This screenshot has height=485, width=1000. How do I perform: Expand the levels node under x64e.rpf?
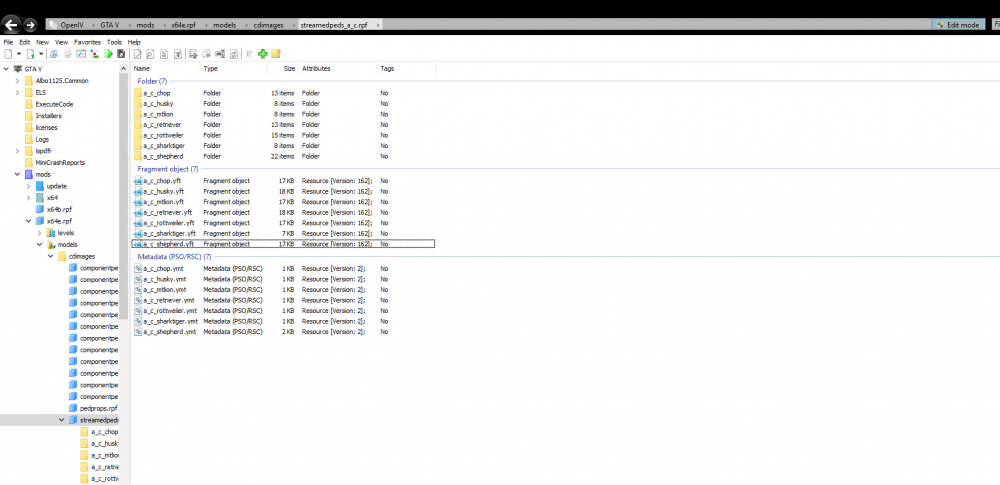40,233
